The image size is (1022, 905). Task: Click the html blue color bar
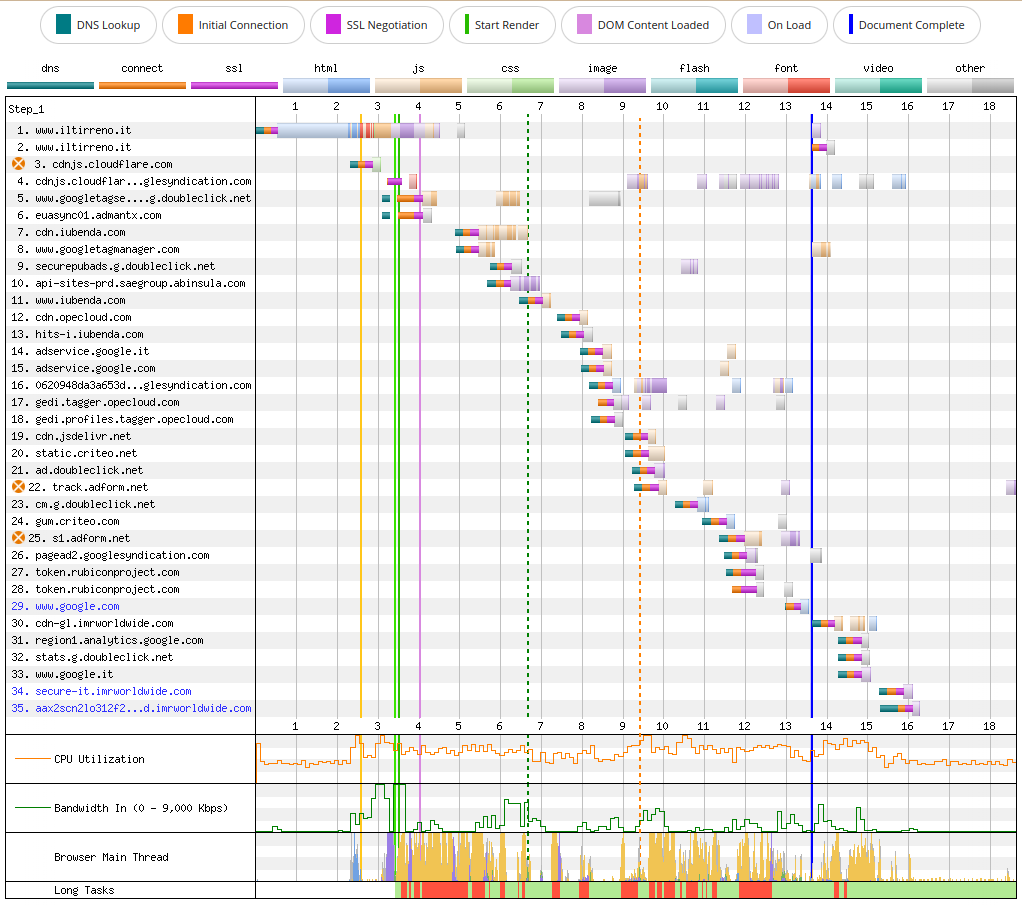pos(327,85)
